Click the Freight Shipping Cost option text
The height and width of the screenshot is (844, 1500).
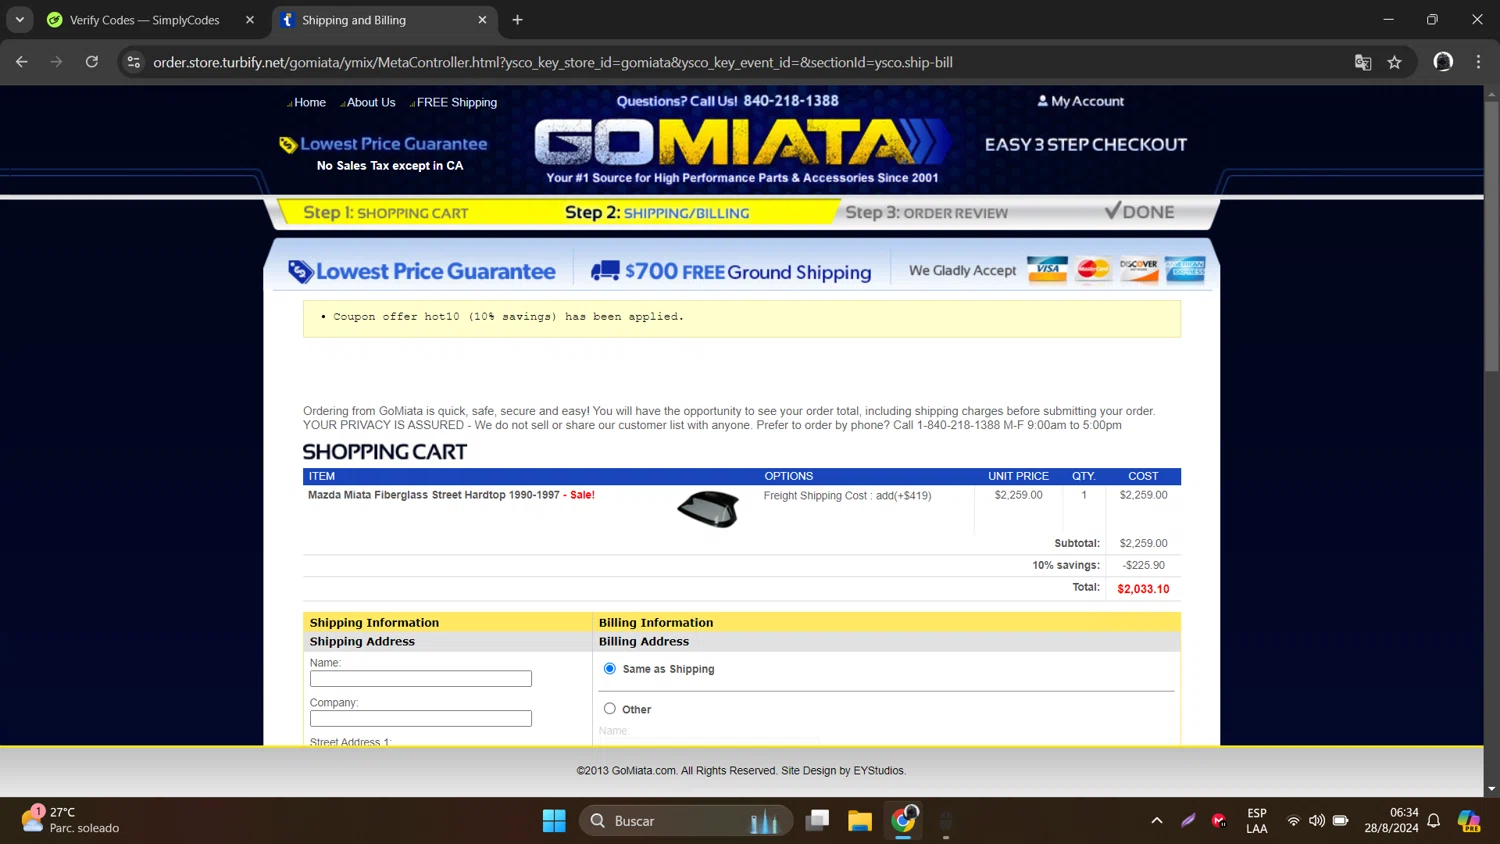(847, 496)
